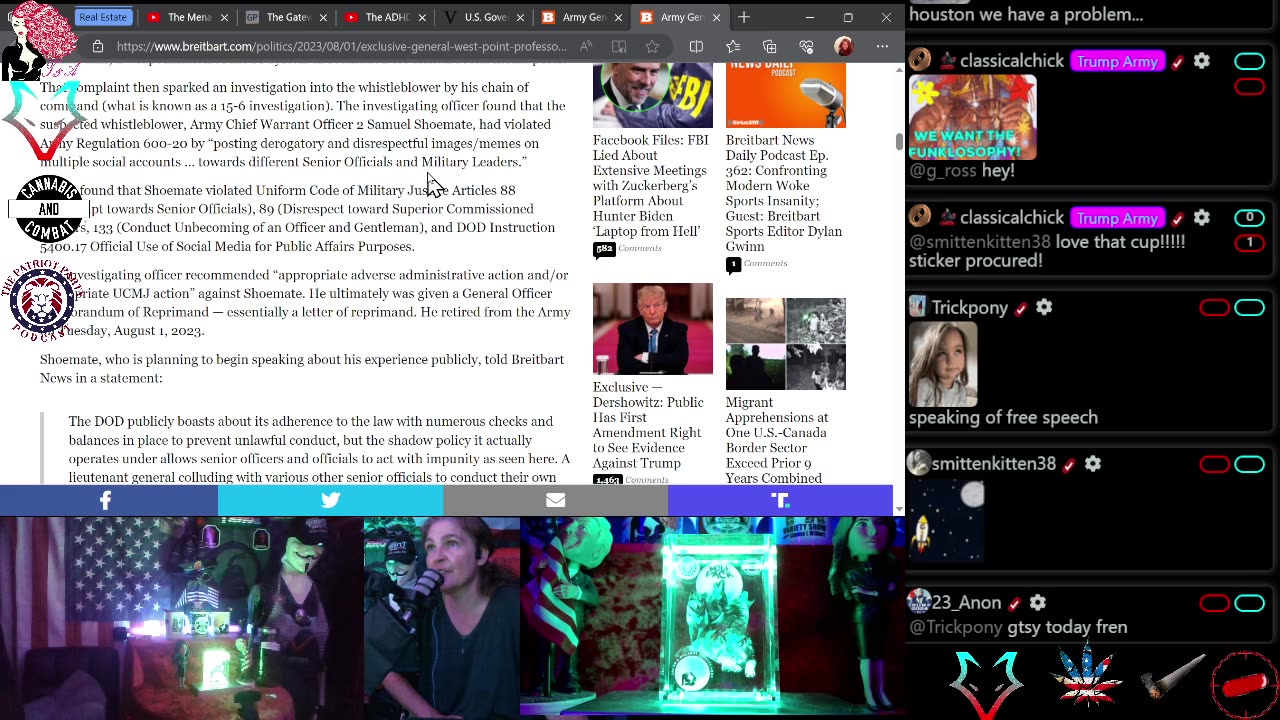Open Facebook Files FBI Lied article link
Image resolution: width=1280 pixels, height=720 pixels.
point(649,186)
